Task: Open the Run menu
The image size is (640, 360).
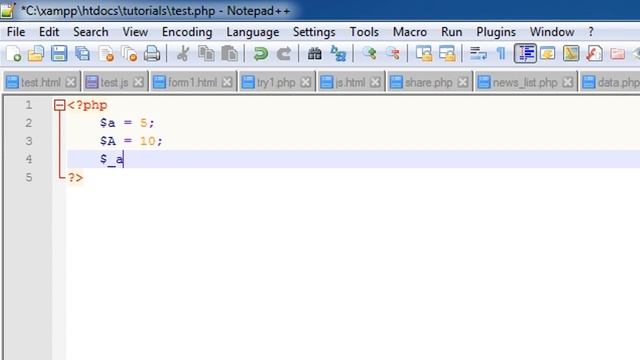Action: pyautogui.click(x=451, y=32)
